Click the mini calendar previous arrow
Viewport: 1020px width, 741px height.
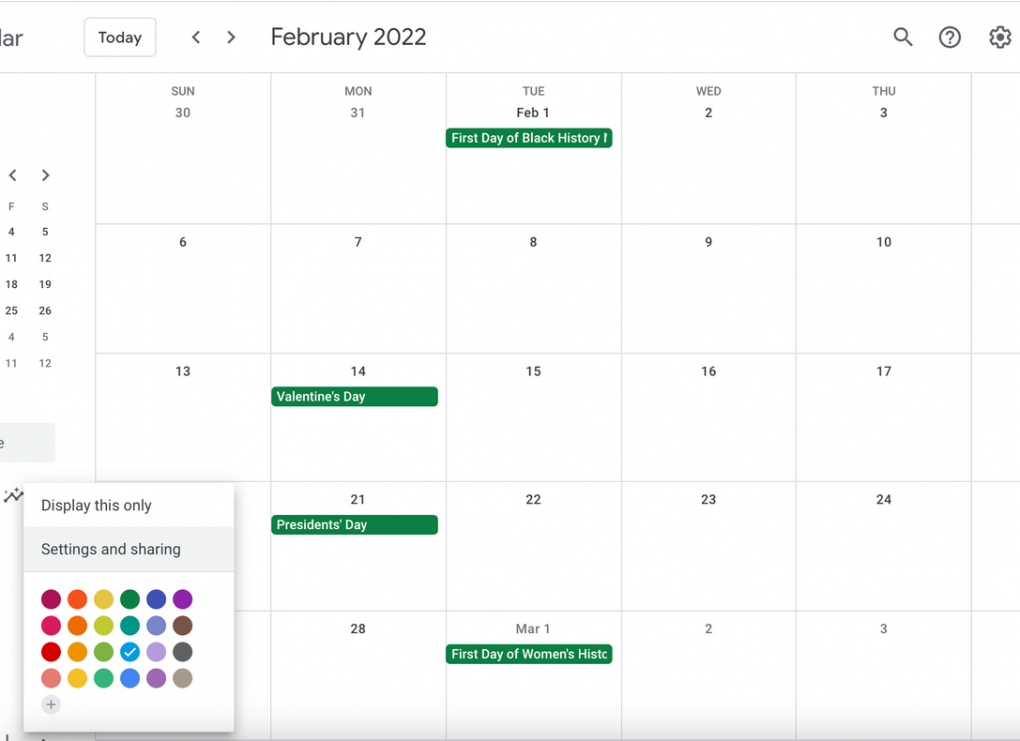(x=12, y=175)
